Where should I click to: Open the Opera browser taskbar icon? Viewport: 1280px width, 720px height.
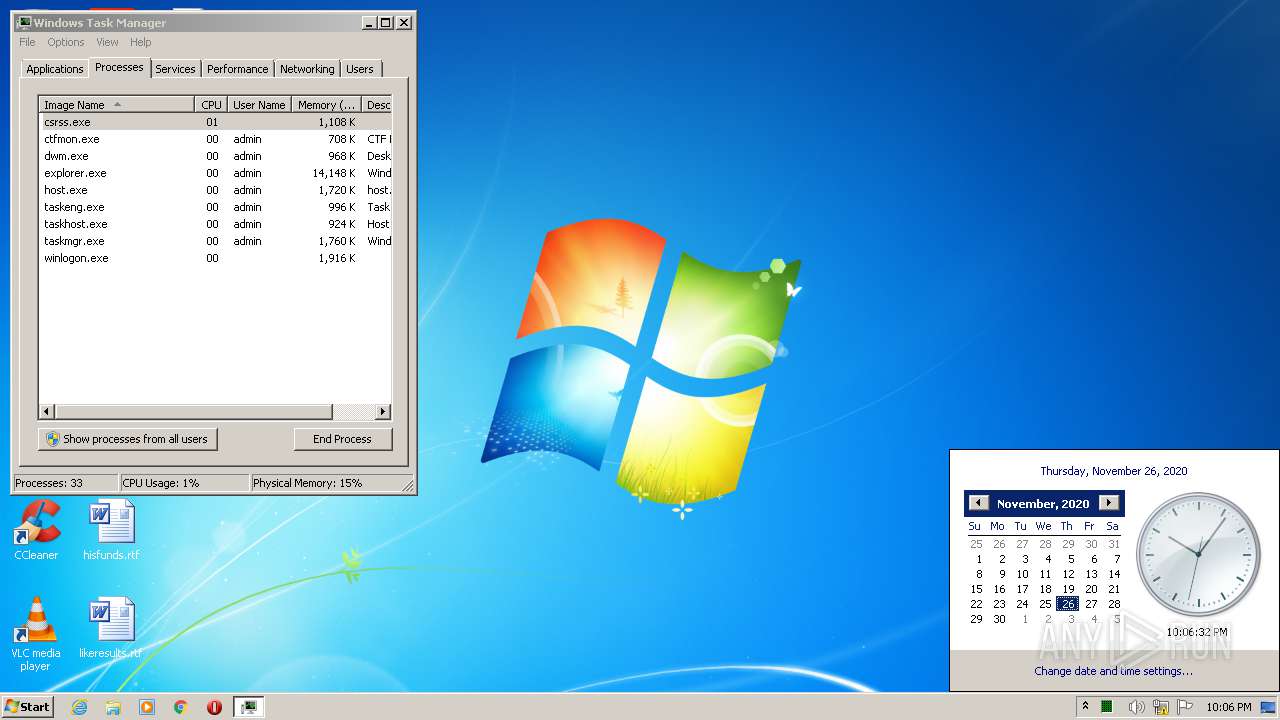coord(214,707)
